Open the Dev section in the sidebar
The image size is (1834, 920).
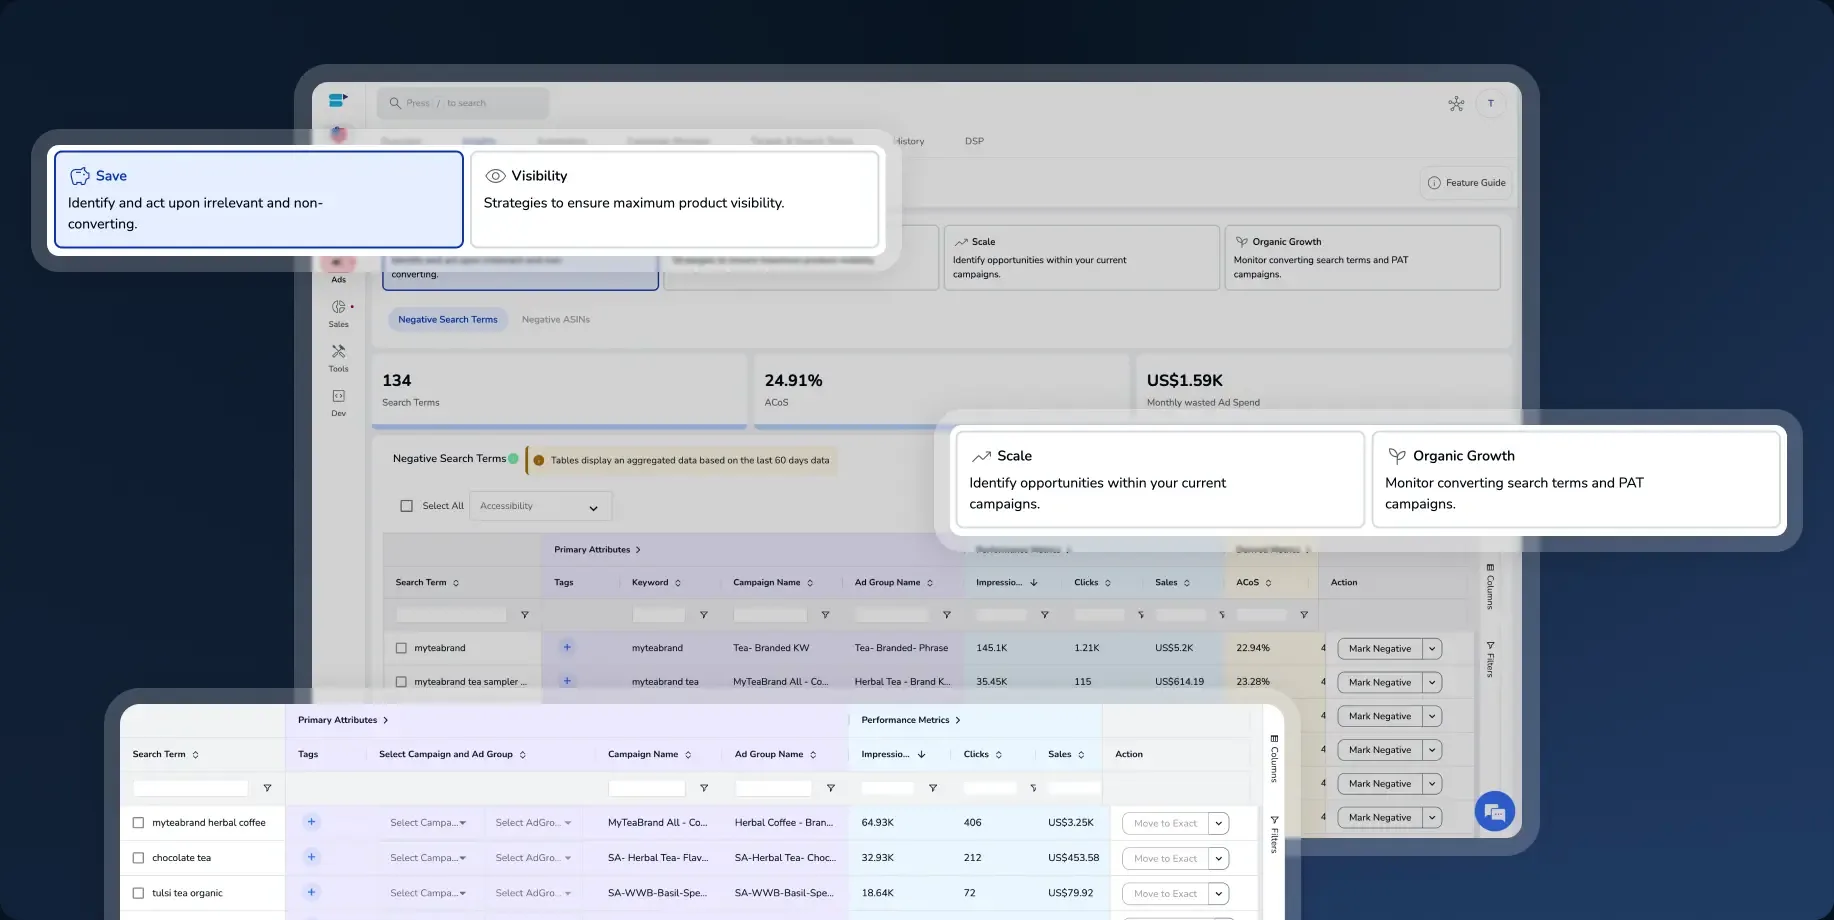[339, 403]
